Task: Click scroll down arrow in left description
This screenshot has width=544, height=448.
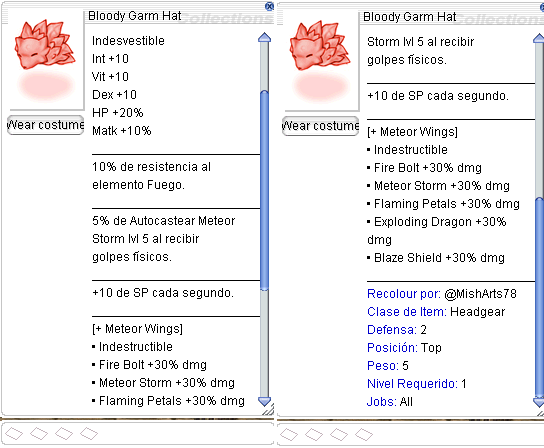Action: coord(264,401)
